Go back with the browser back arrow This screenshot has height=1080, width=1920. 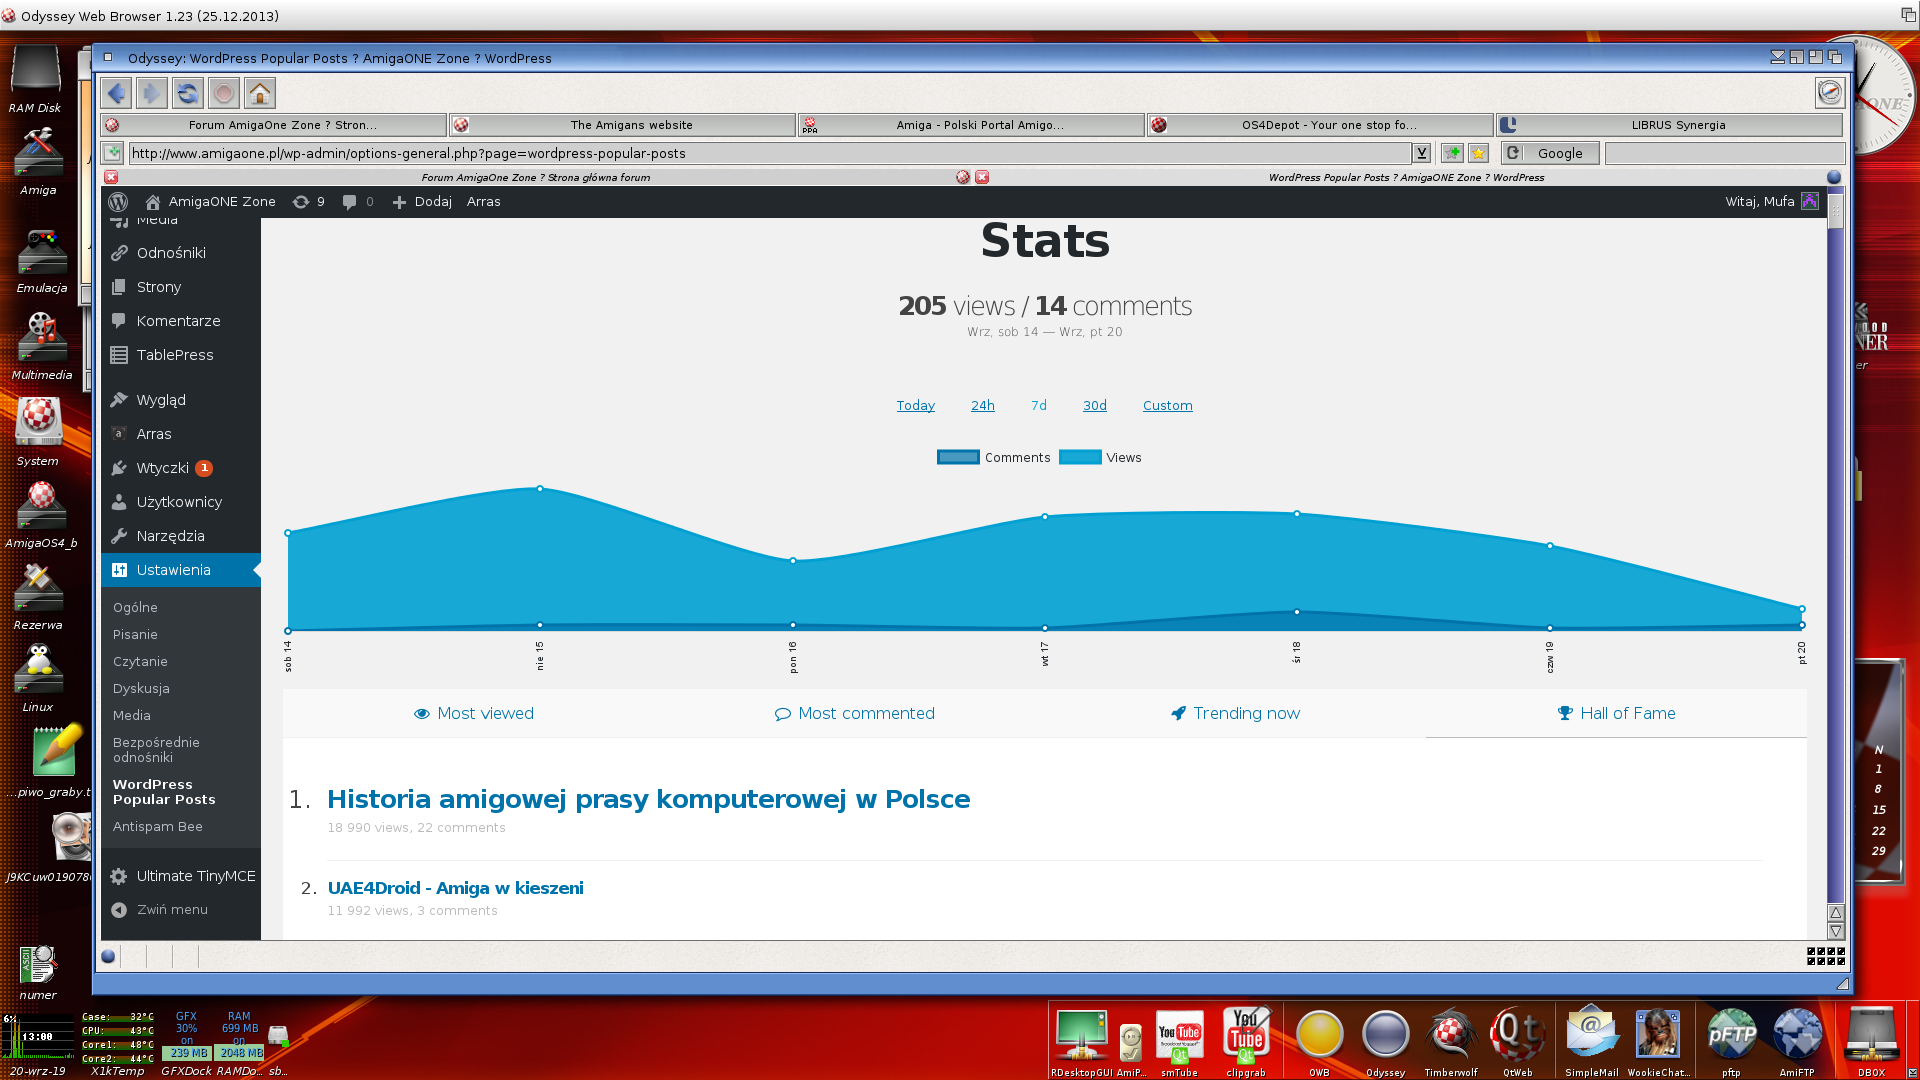(x=116, y=93)
